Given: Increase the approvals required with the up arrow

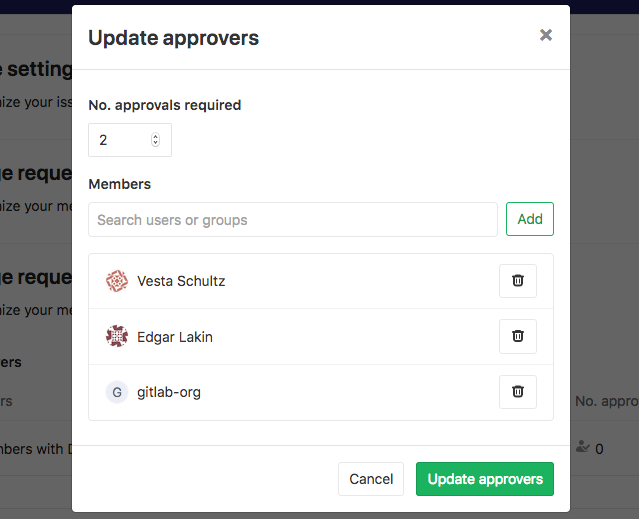Looking at the screenshot, I should (x=155, y=137).
